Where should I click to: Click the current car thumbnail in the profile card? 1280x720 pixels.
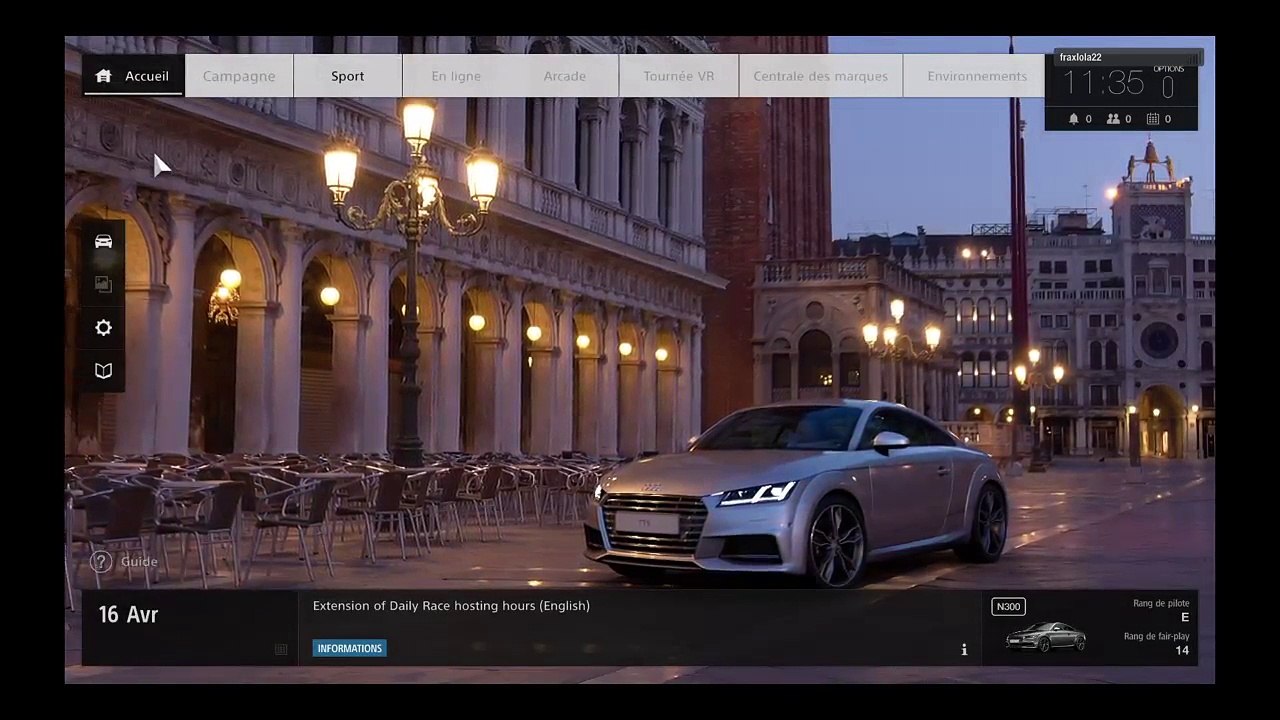coord(1046,637)
